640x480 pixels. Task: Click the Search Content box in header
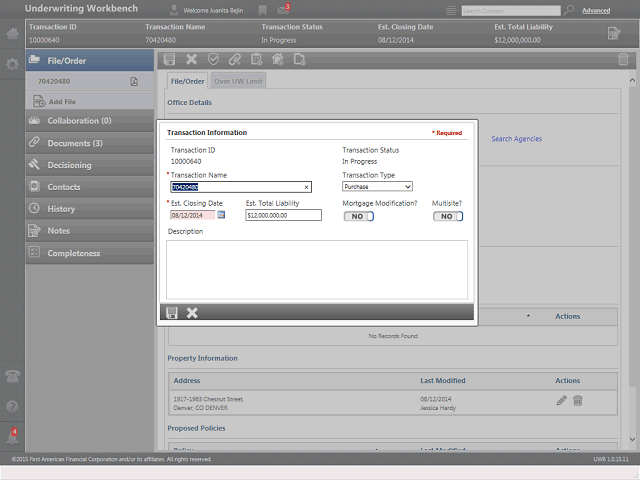pyautogui.click(x=511, y=11)
